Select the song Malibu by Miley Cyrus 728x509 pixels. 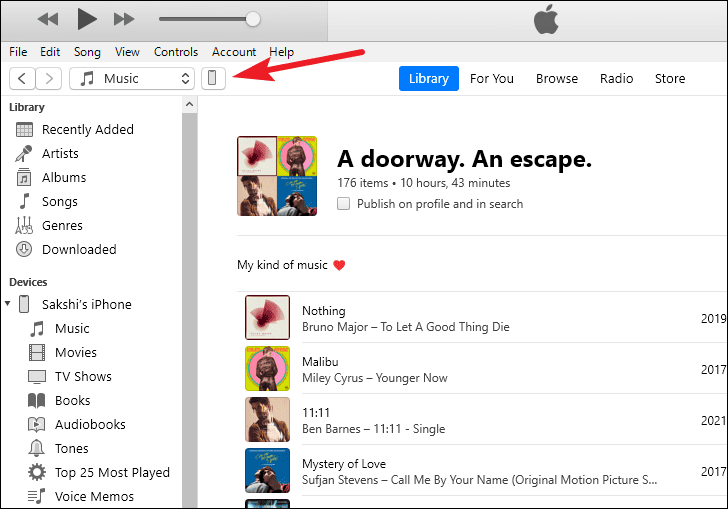(481, 369)
